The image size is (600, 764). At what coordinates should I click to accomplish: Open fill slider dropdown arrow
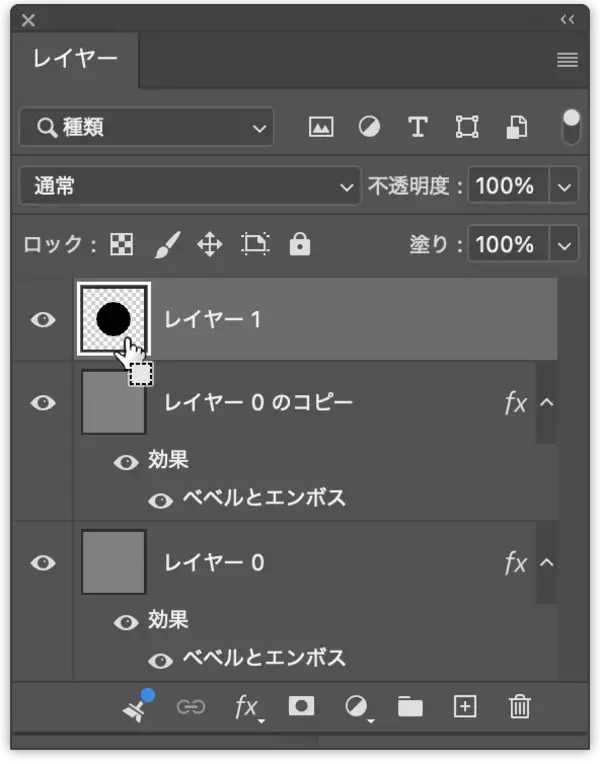click(564, 245)
